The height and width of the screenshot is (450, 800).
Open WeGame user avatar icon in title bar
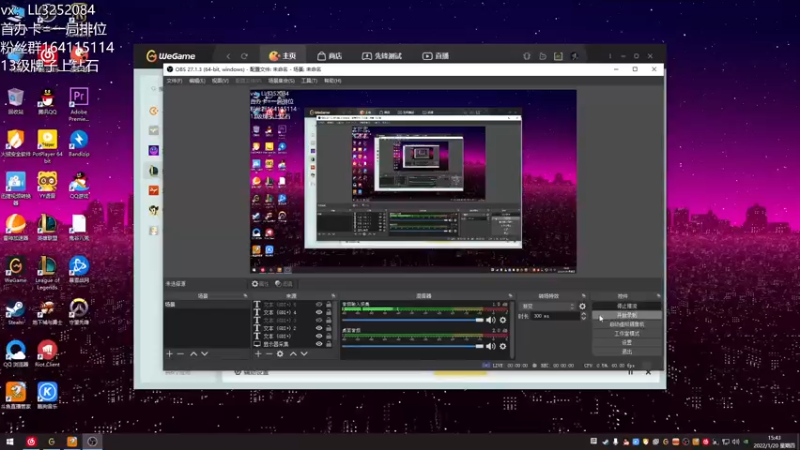tap(574, 56)
